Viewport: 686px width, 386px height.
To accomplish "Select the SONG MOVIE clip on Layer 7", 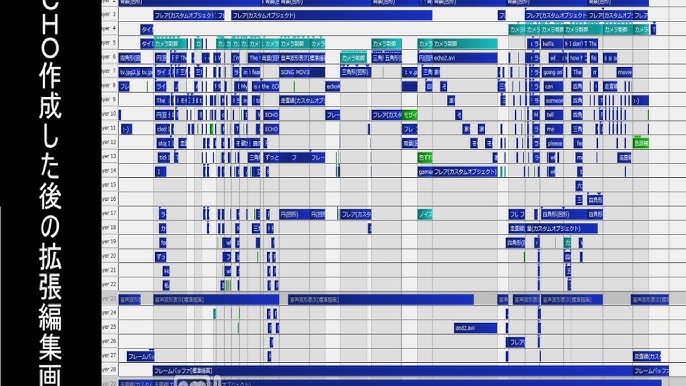I will (x=302, y=72).
